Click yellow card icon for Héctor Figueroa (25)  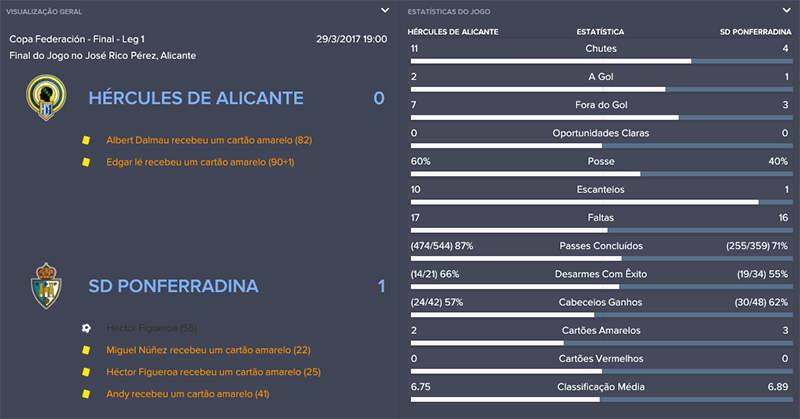coord(86,372)
